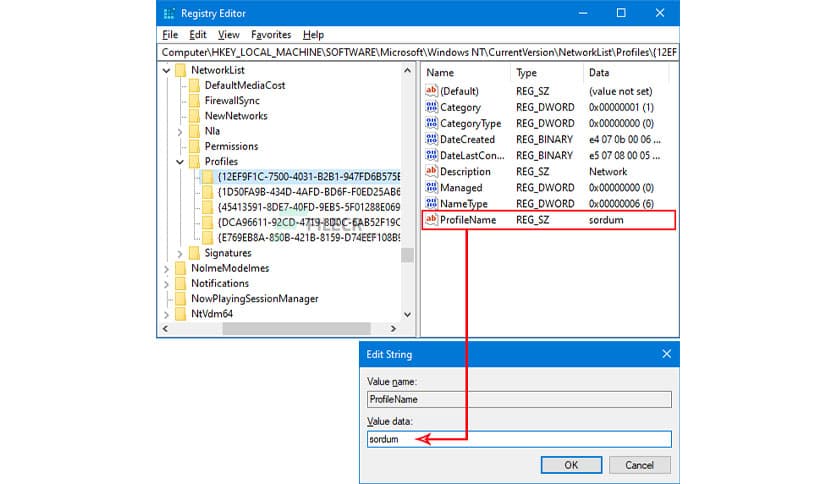This screenshot has height=484, width=836.
Task: Click the DateCreated binary value icon
Action: (x=431, y=139)
